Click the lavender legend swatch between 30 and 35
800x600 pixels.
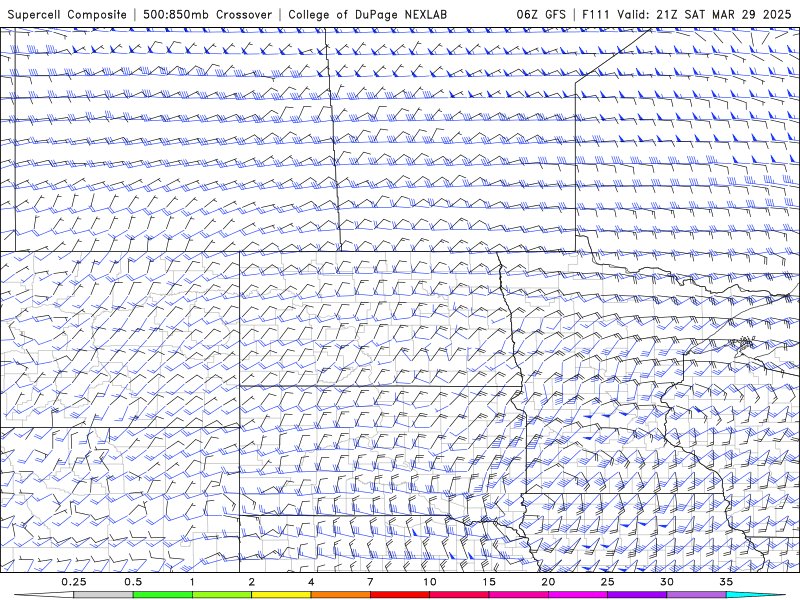(x=696, y=595)
